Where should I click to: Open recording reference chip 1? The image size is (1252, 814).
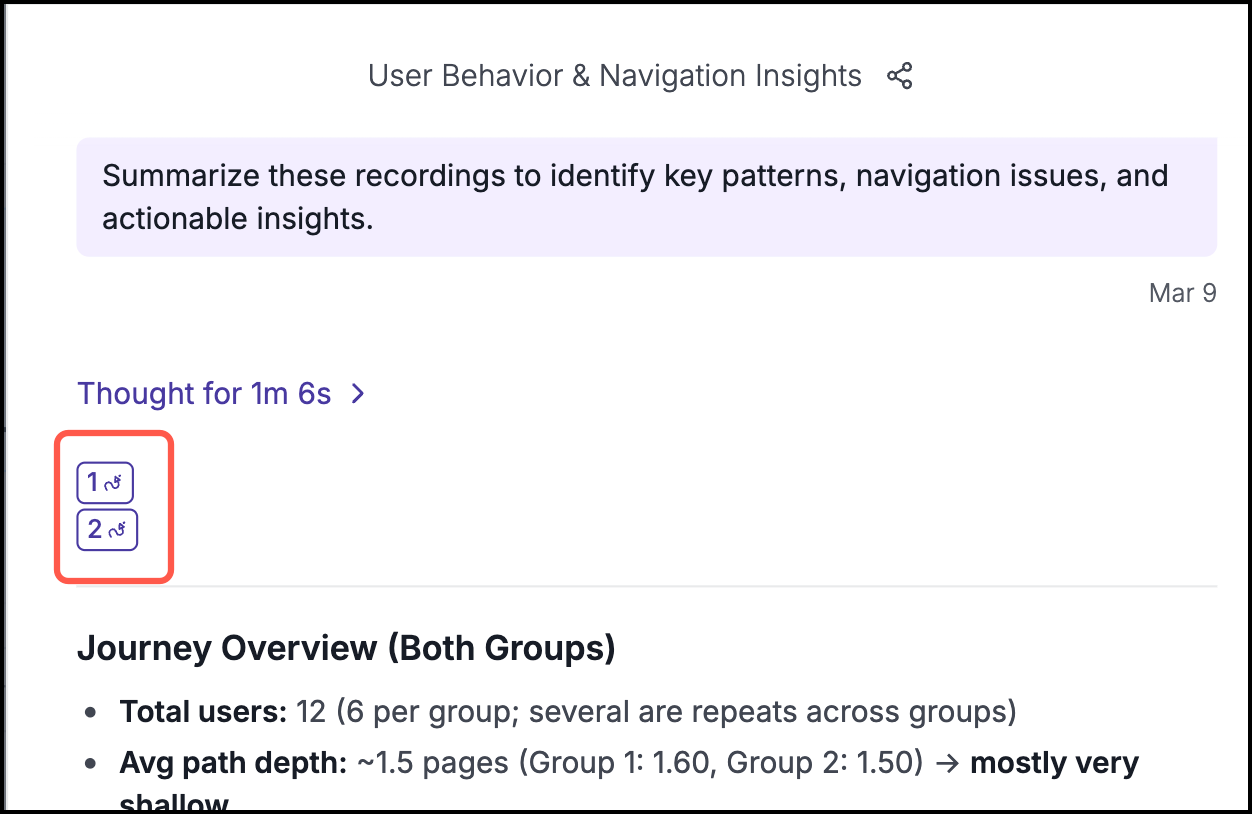pos(105,483)
